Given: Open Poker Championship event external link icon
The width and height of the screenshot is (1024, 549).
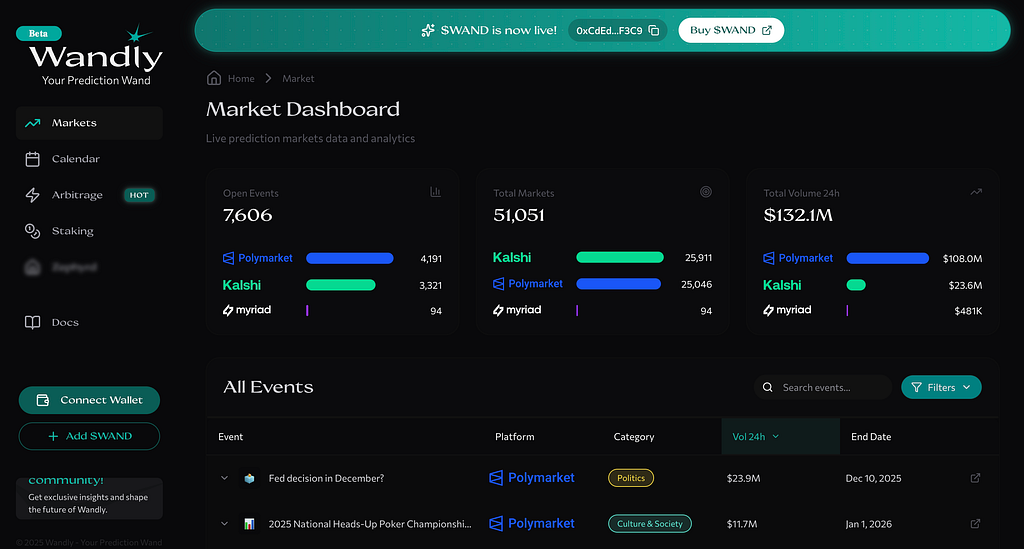Looking at the screenshot, I should [975, 524].
